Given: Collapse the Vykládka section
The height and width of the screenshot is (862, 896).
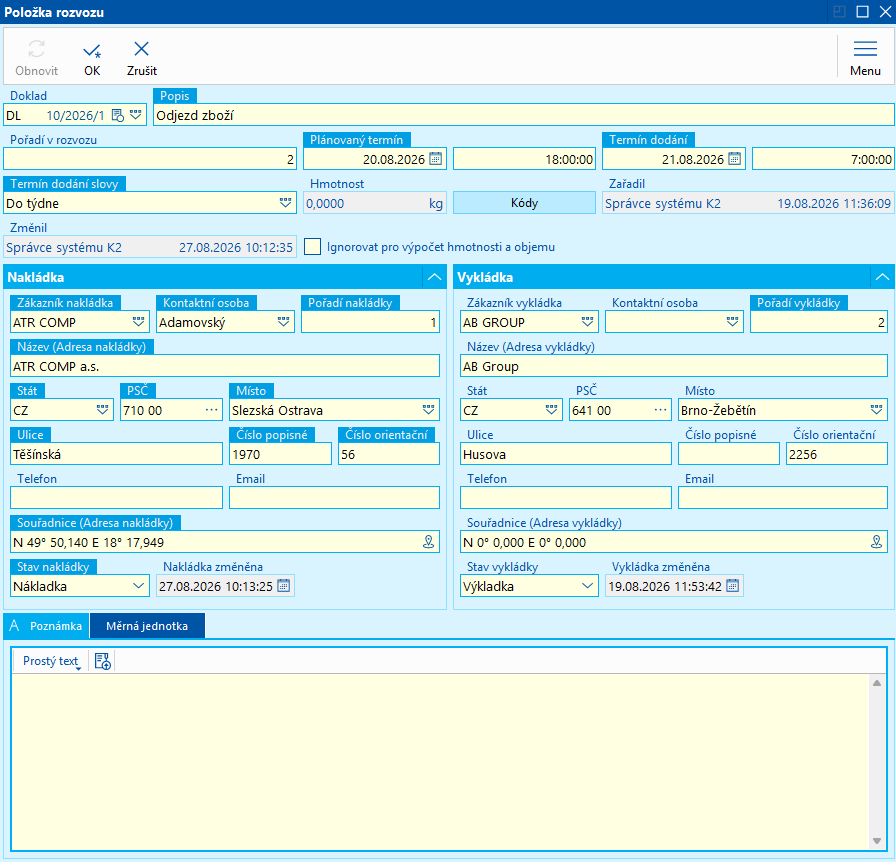Looking at the screenshot, I should [882, 277].
